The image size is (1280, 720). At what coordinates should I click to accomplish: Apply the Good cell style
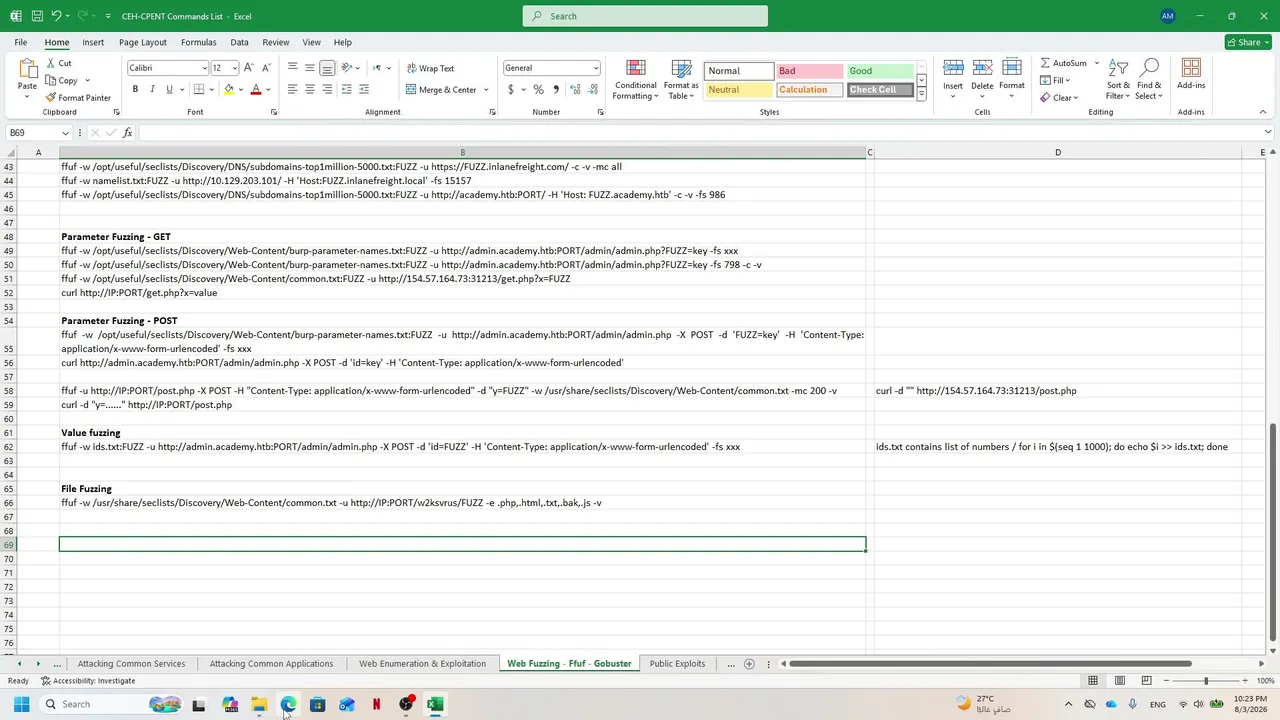tap(880, 71)
